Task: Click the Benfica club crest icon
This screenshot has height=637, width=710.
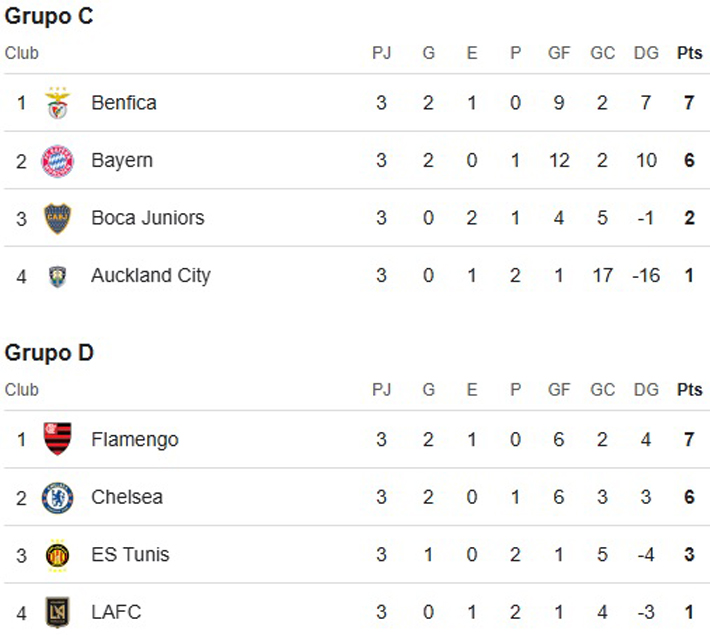Action: tap(57, 103)
